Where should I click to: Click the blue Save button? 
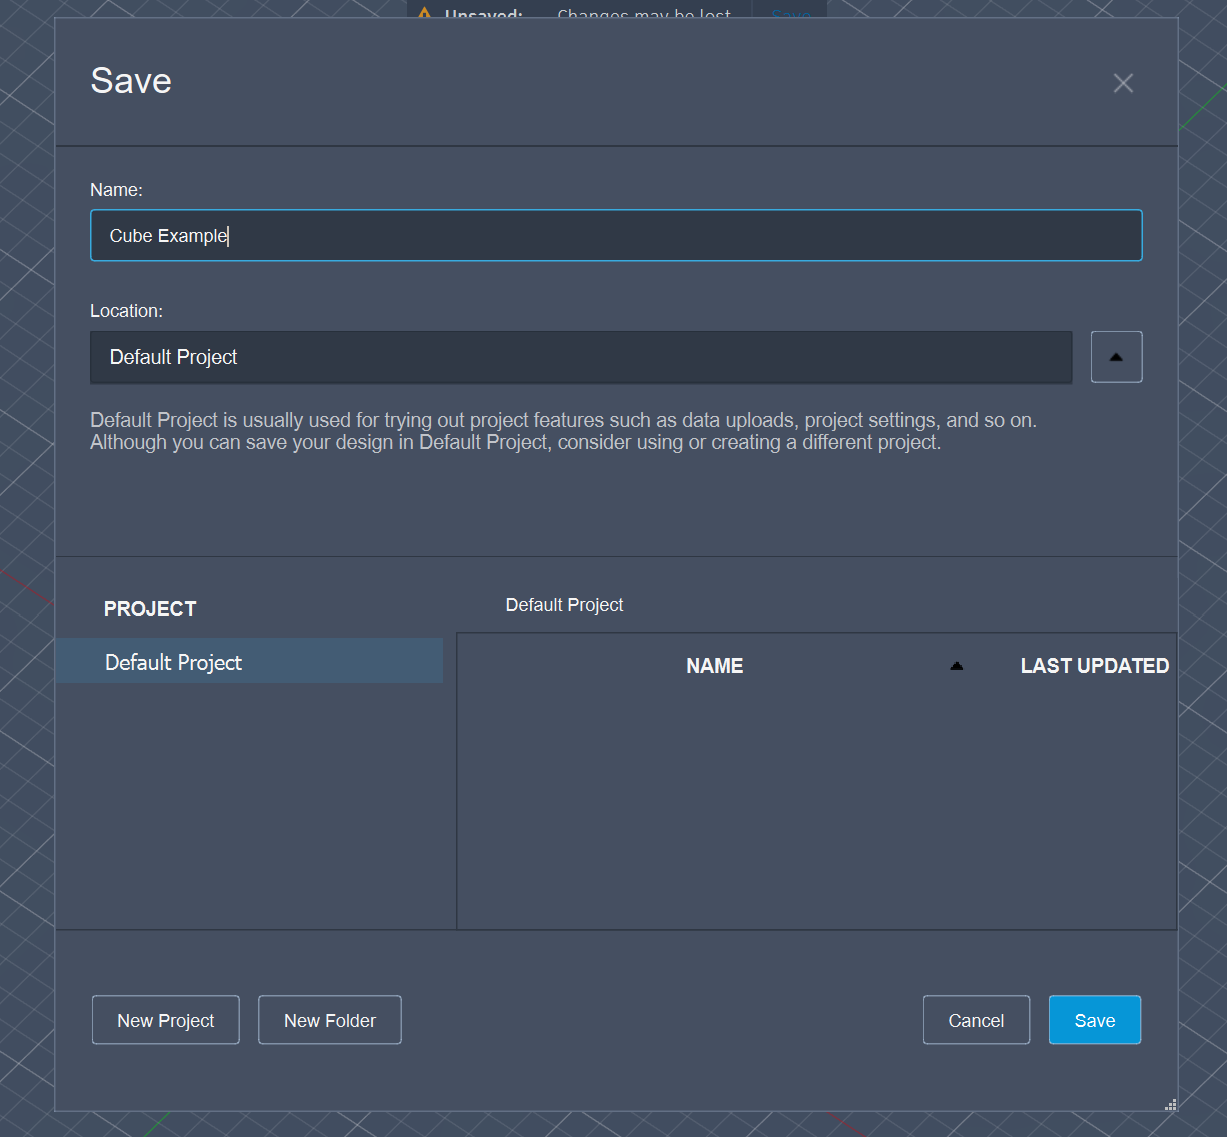tap(1094, 1020)
